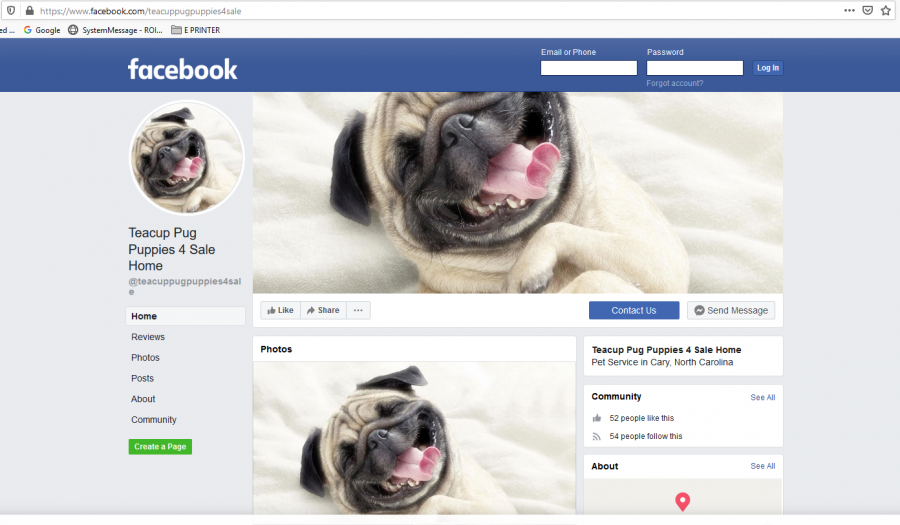Viewport: 900px width, 525px height.
Task: Open the Google bookmark
Action: [x=42, y=30]
